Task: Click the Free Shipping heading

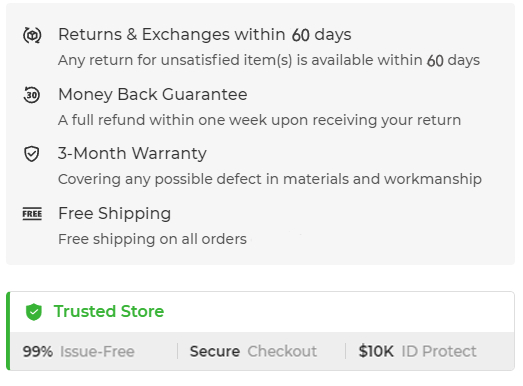Action: [x=114, y=213]
